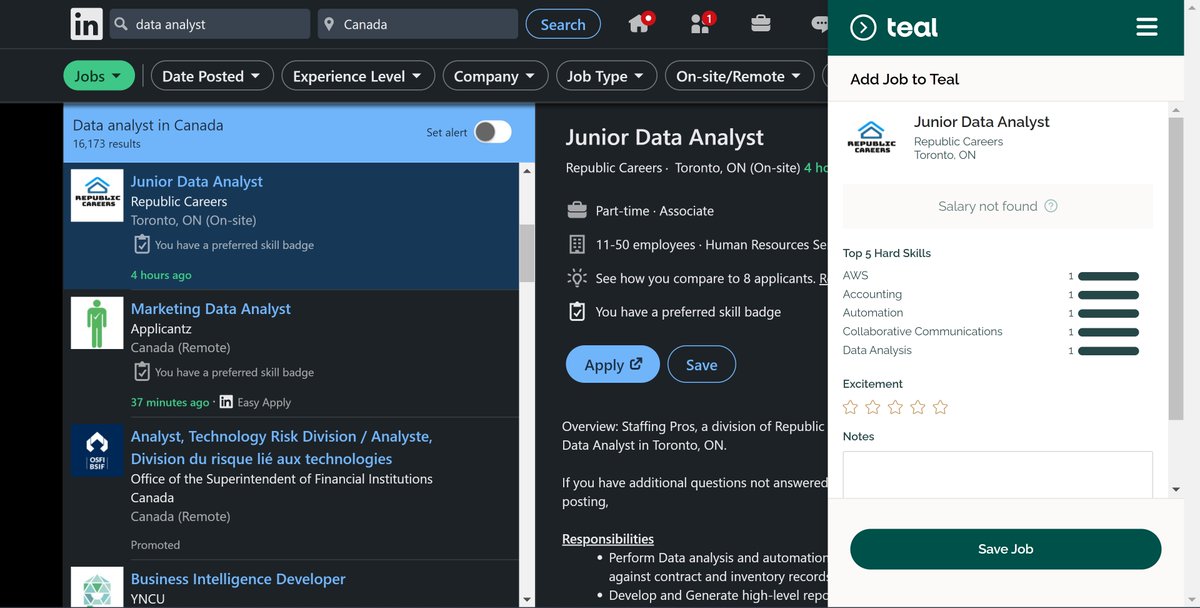Viewport: 1200px width, 608px height.
Task: Toggle the Set alert switch
Action: click(492, 132)
